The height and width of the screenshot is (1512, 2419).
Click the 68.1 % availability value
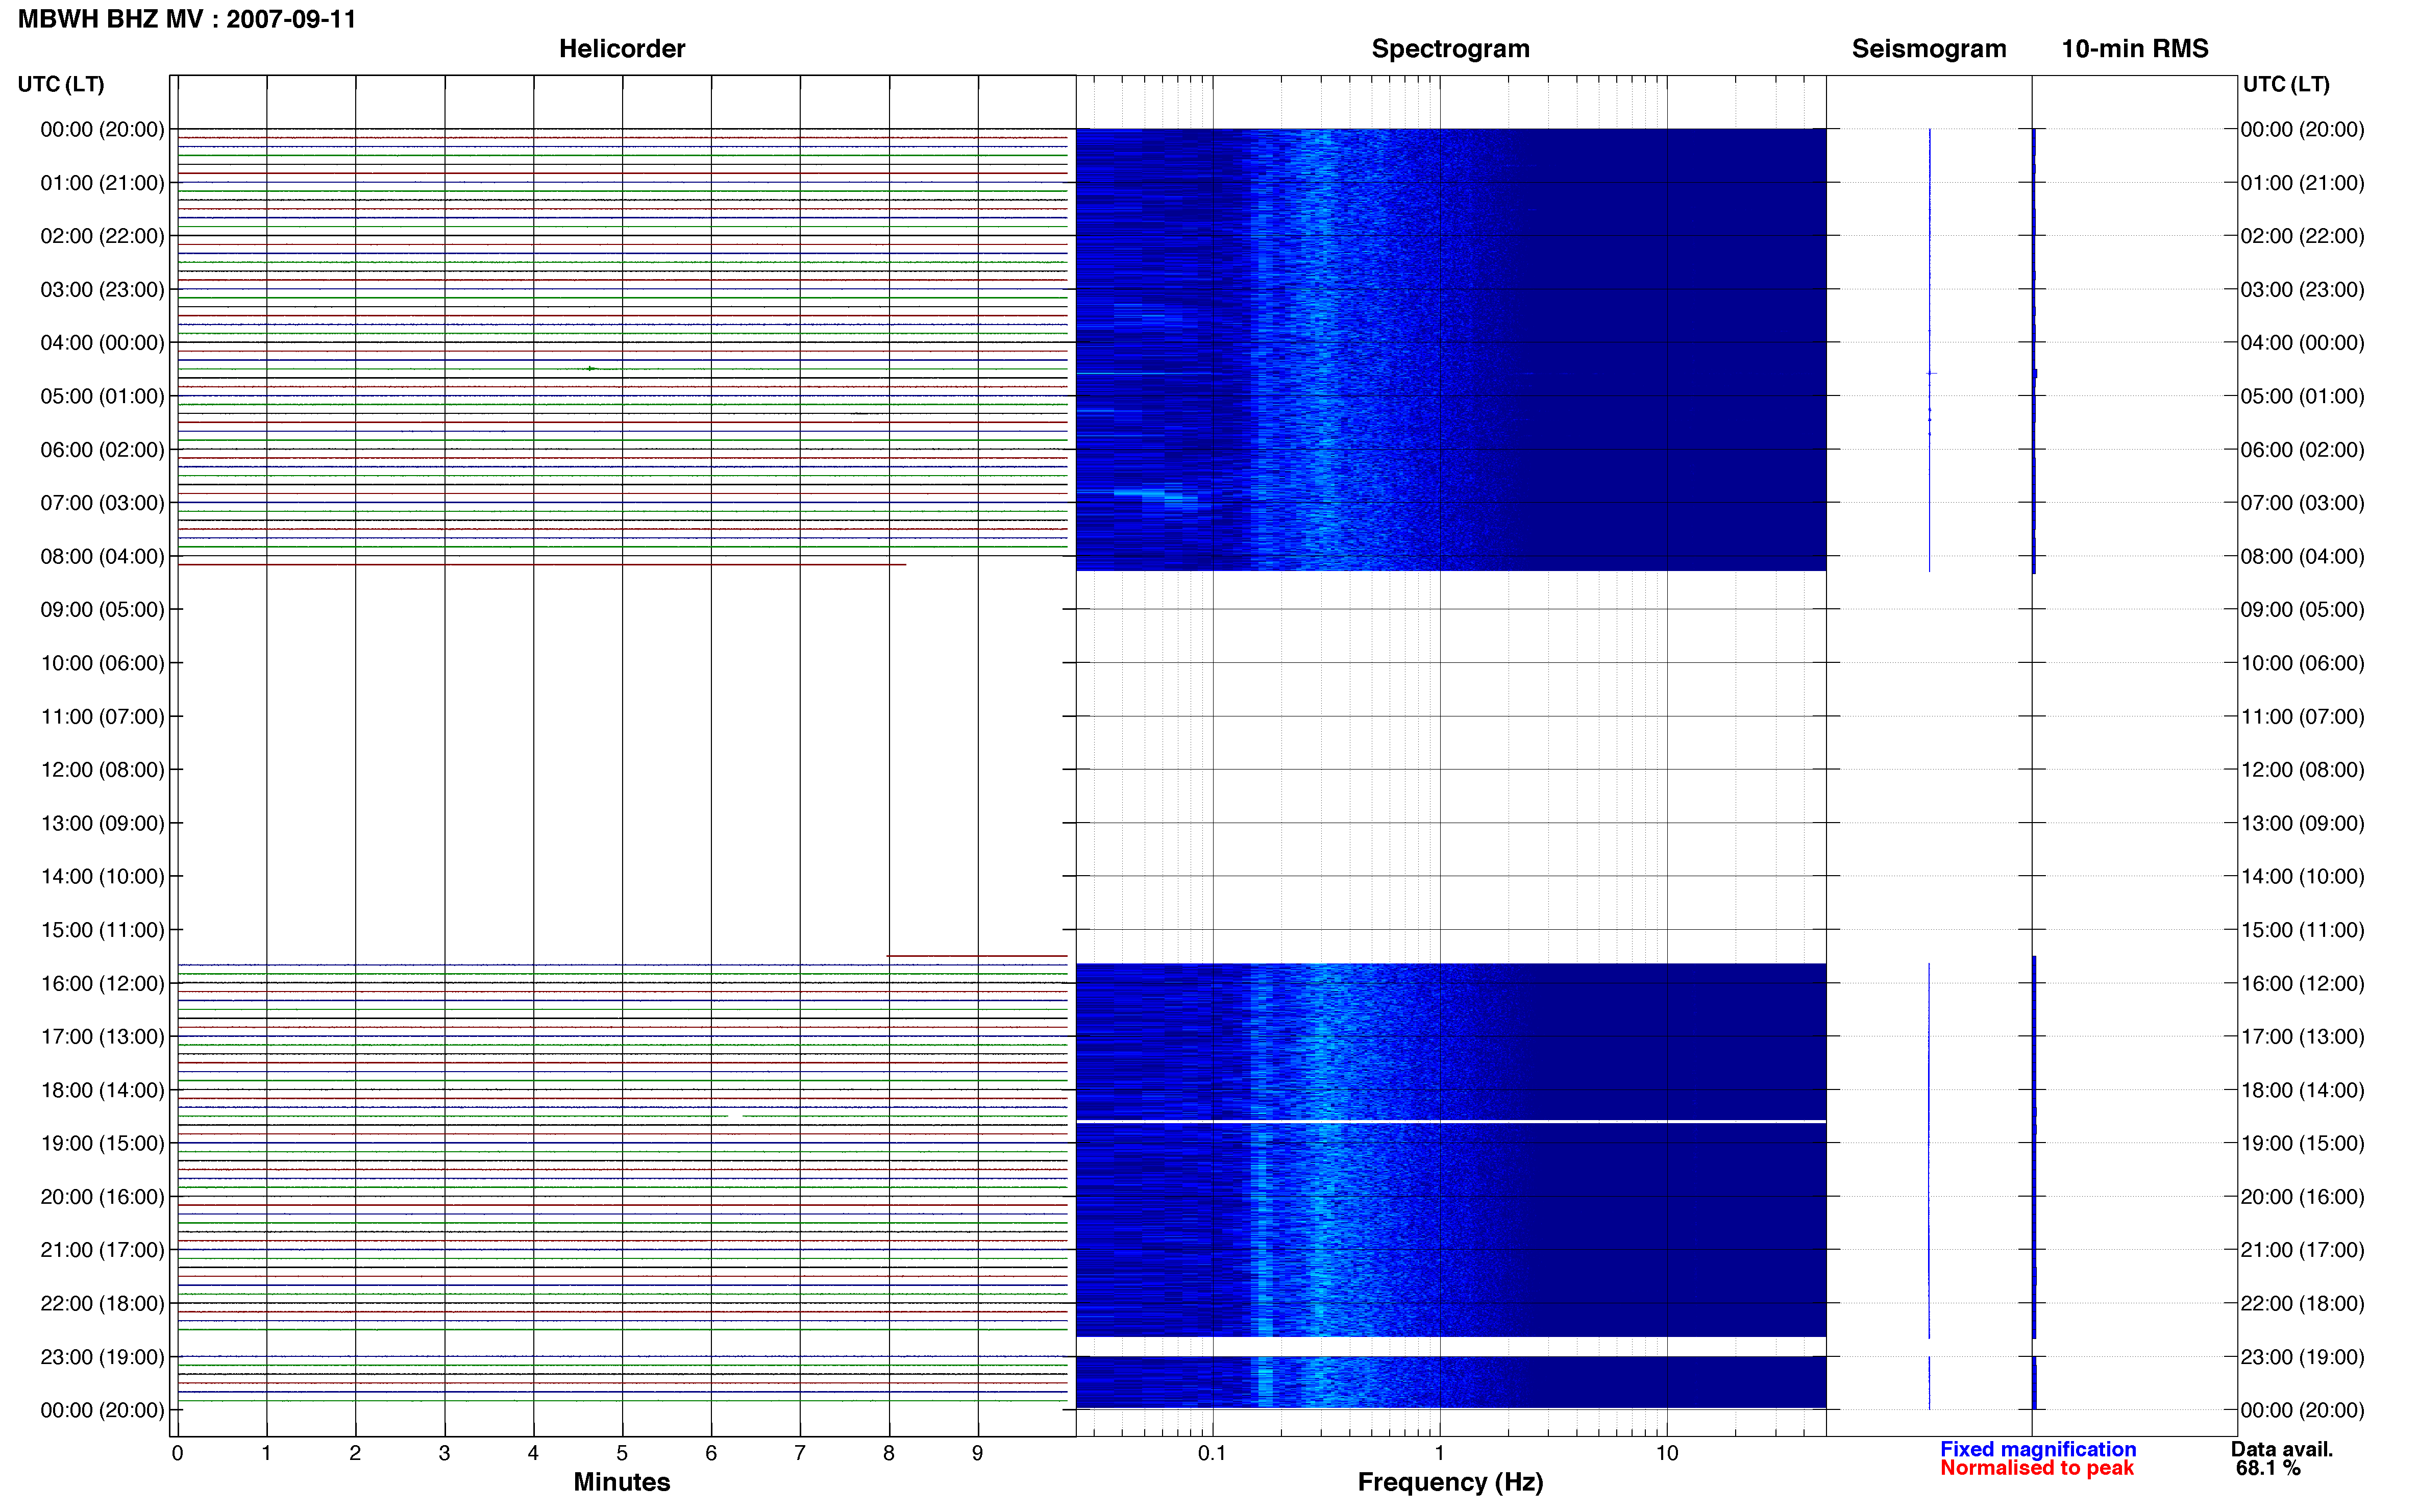2268,1468
